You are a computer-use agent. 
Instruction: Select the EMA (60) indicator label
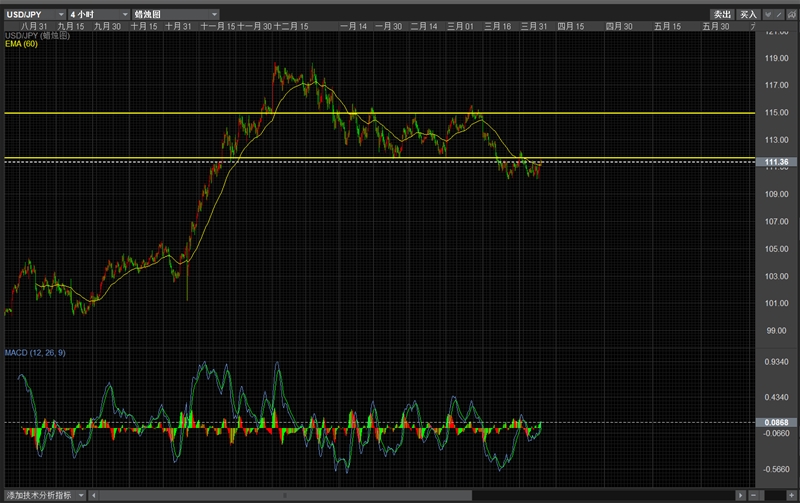point(21,44)
